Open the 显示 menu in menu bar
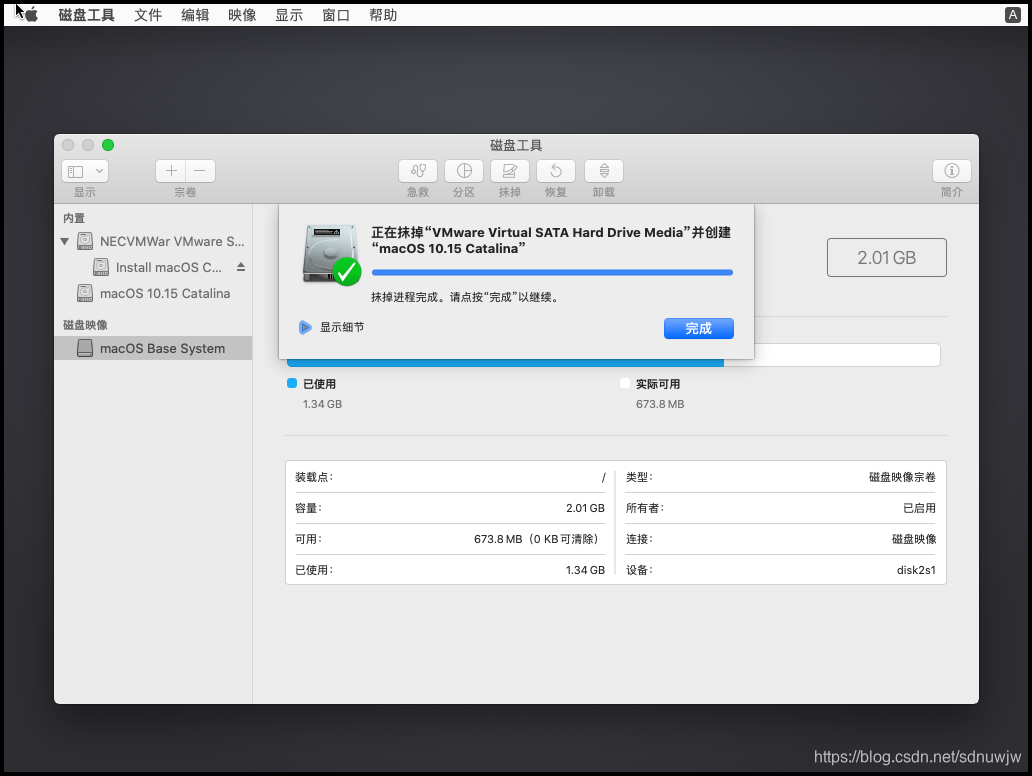This screenshot has height=776, width=1032. [x=289, y=15]
